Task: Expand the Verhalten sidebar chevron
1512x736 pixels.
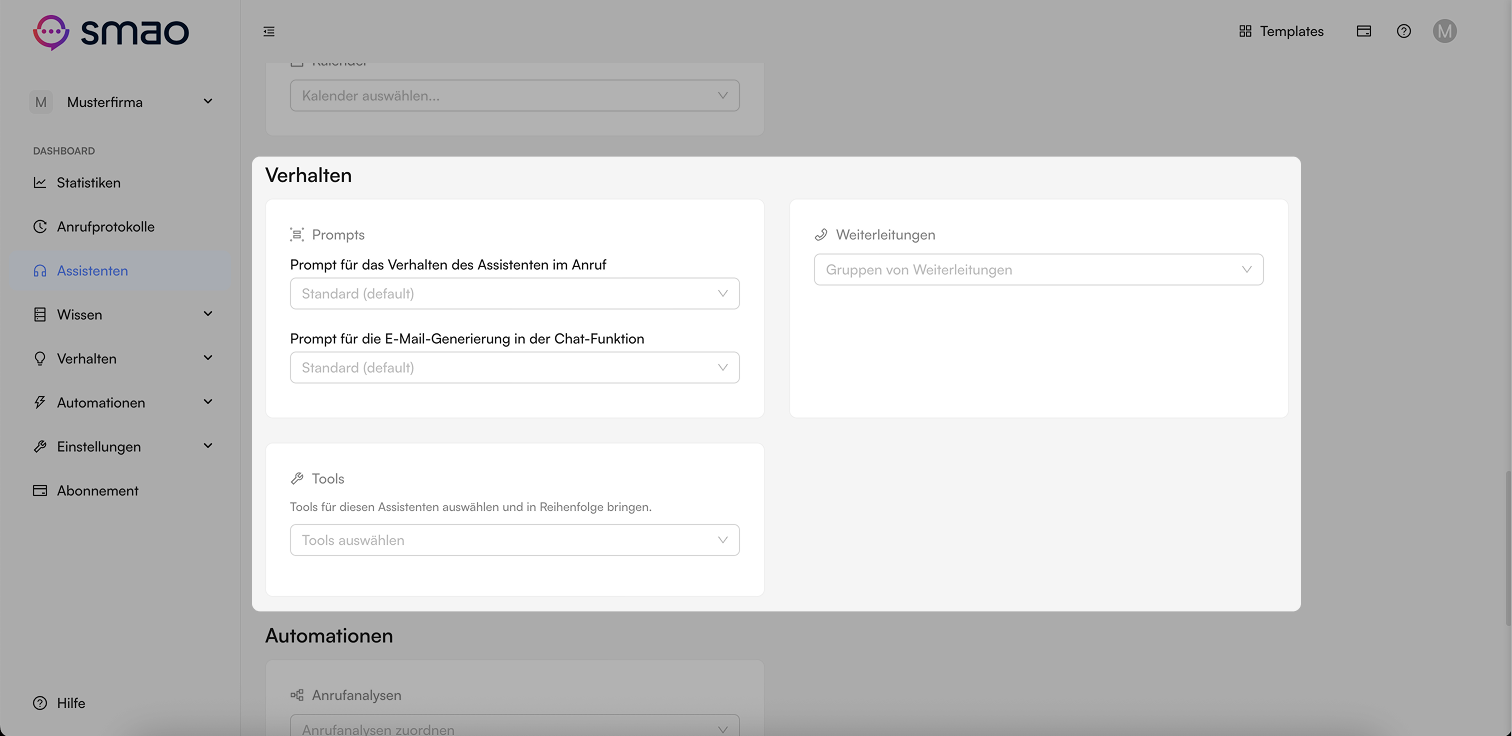Action: click(x=208, y=358)
